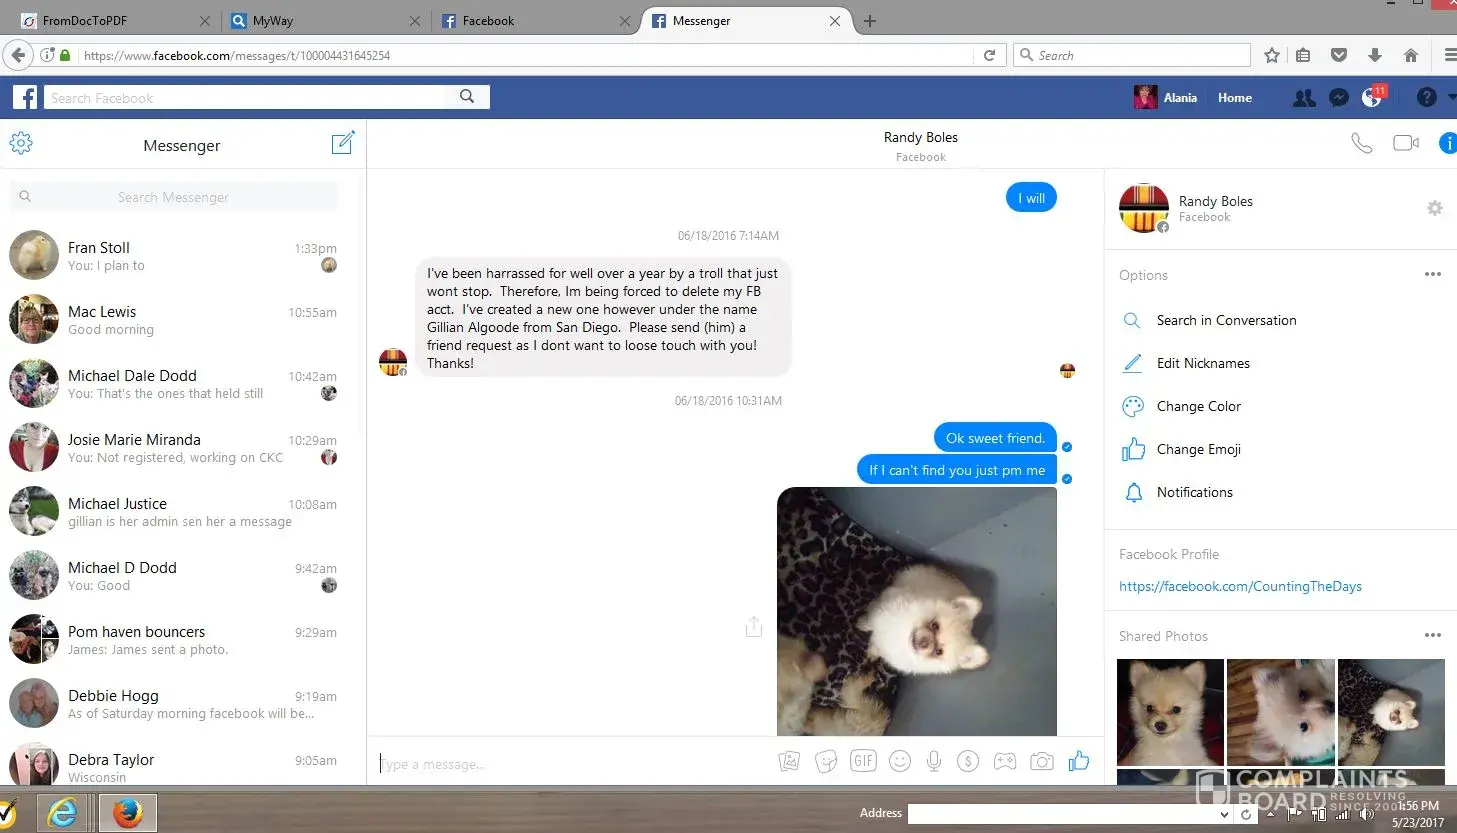The width and height of the screenshot is (1457, 833).
Task: Switch to the FromDocToPDF browser tab
Action: coord(116,21)
